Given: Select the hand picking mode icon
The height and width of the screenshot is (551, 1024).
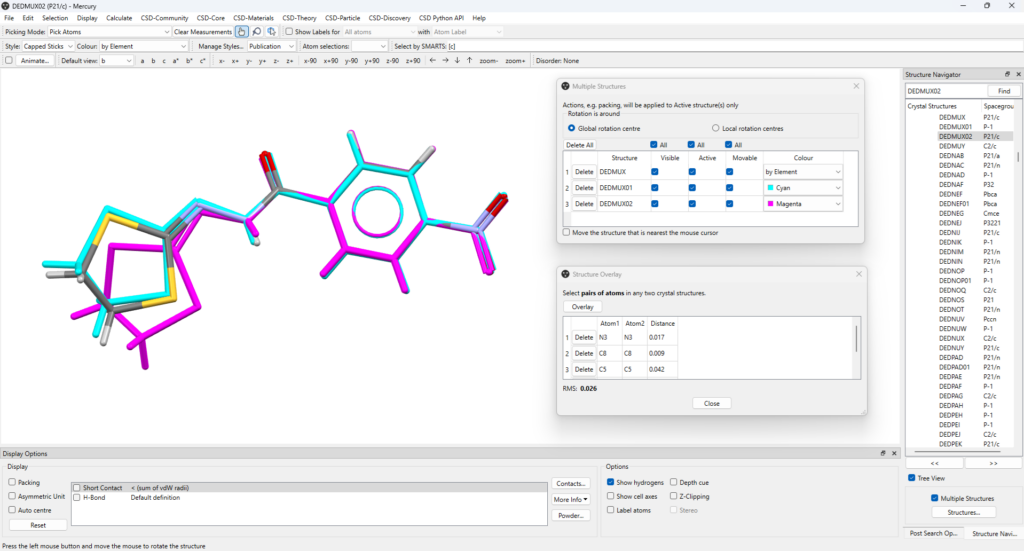Looking at the screenshot, I should [x=242, y=32].
